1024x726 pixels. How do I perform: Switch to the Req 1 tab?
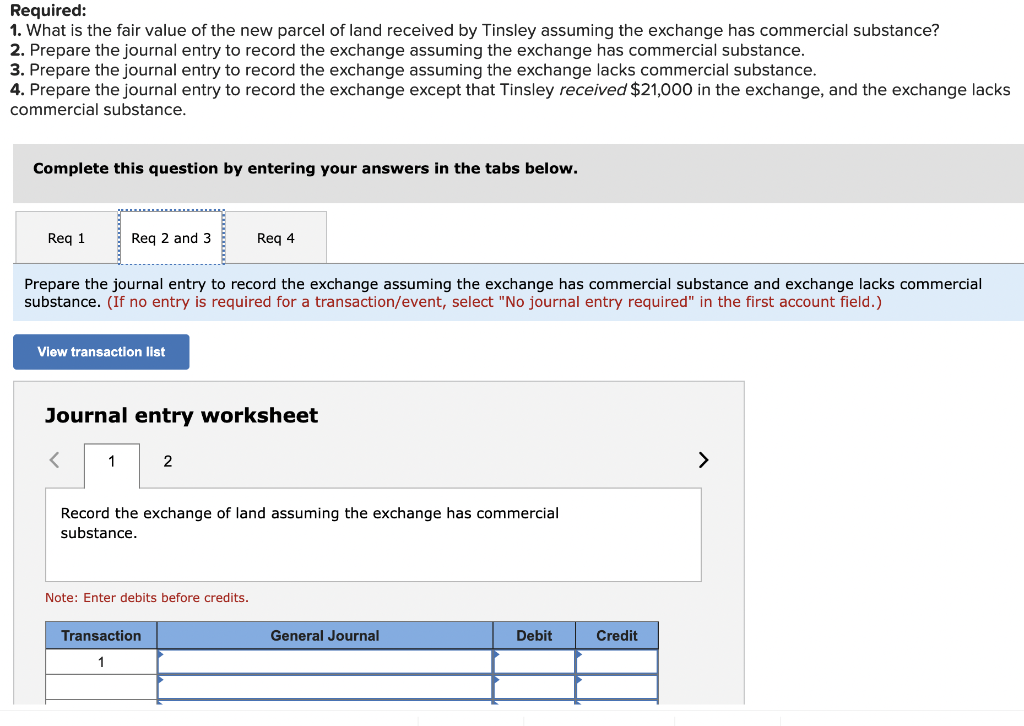(x=65, y=237)
